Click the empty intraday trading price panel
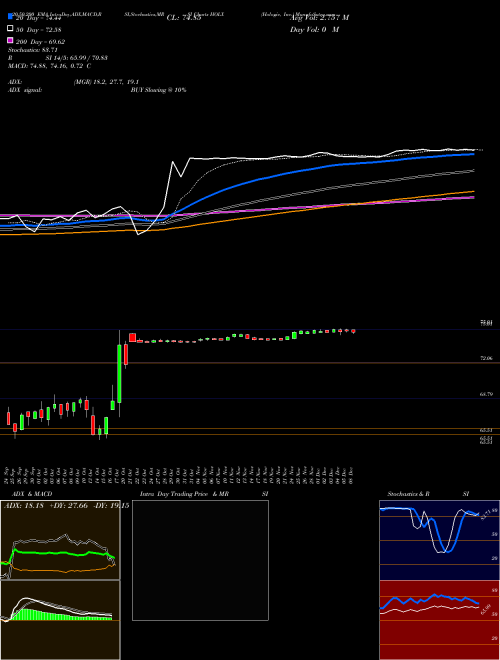The width and height of the screenshot is (500, 660). (x=200, y=560)
